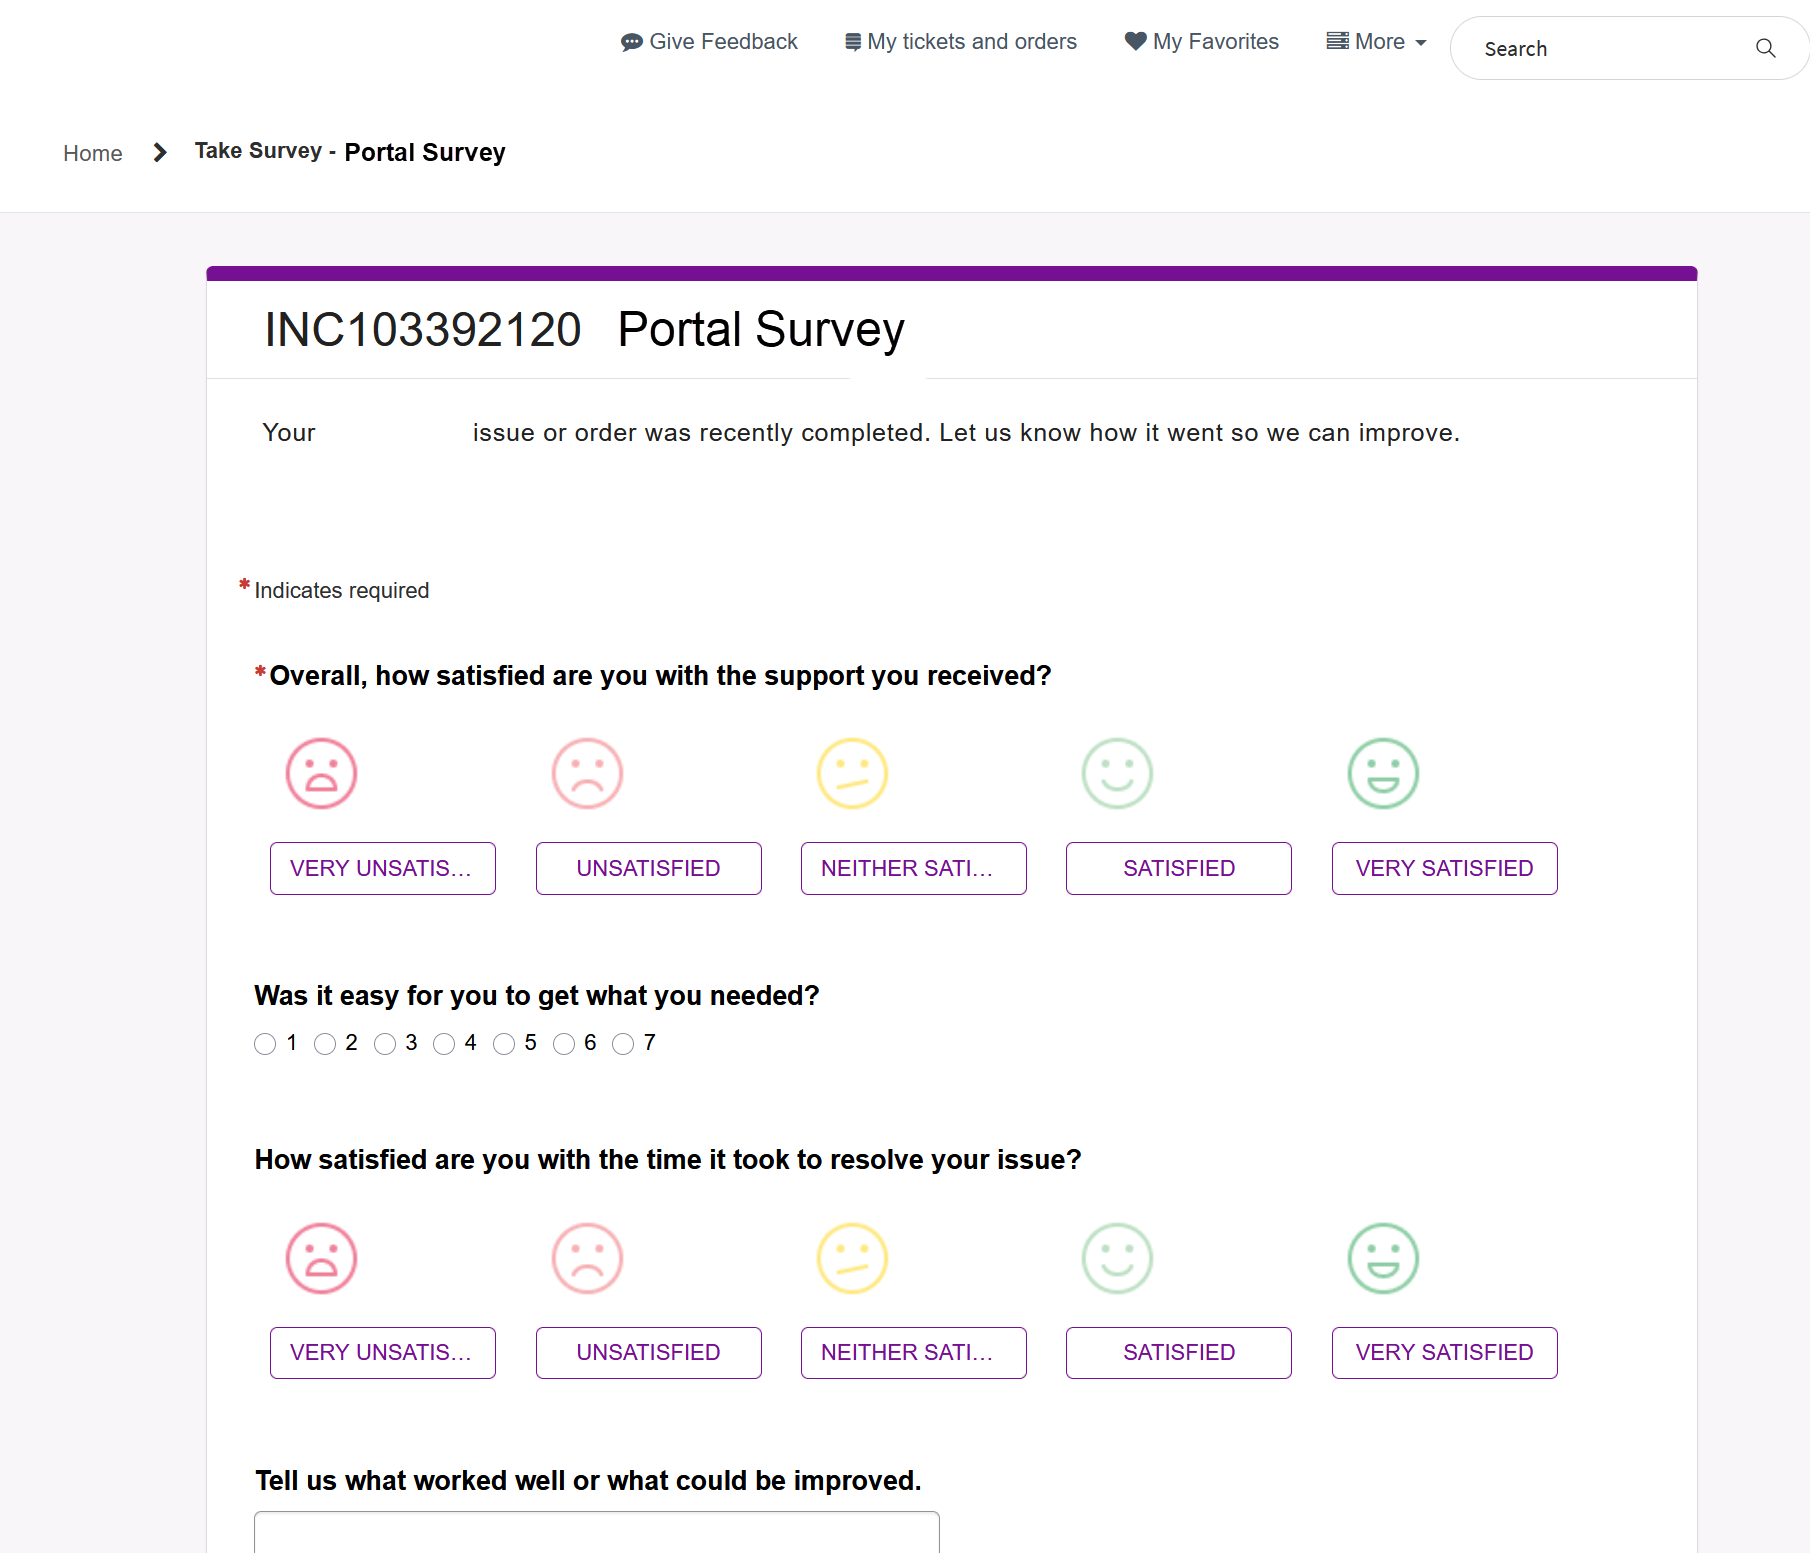Click the breadcrumb chevron after Home
The height and width of the screenshot is (1553, 1810).
click(x=160, y=152)
